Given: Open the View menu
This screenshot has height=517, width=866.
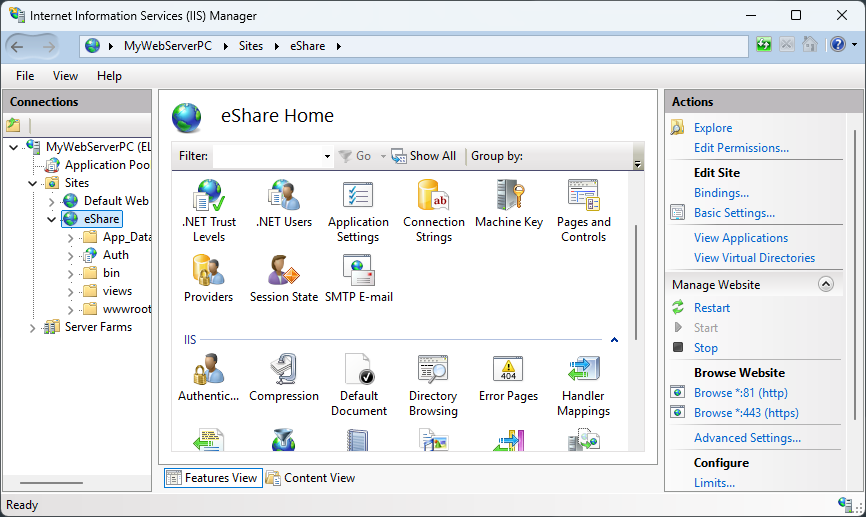Looking at the screenshot, I should pyautogui.click(x=65, y=76).
